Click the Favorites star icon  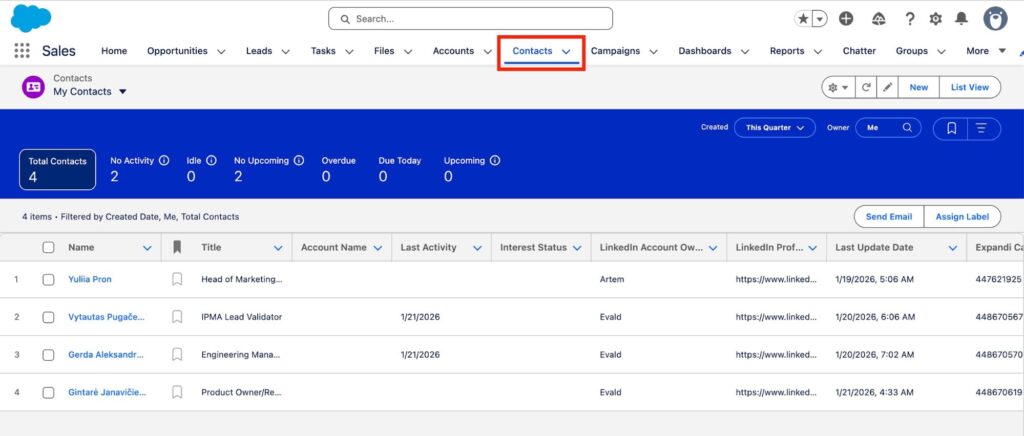point(804,19)
